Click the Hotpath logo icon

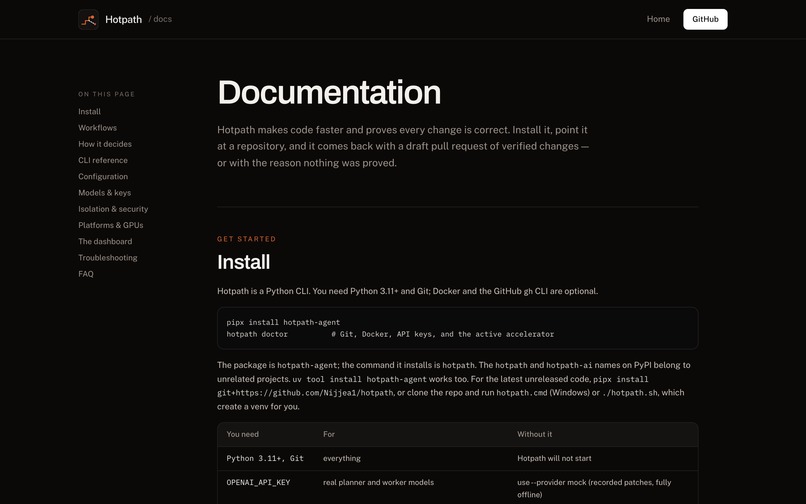click(x=88, y=20)
